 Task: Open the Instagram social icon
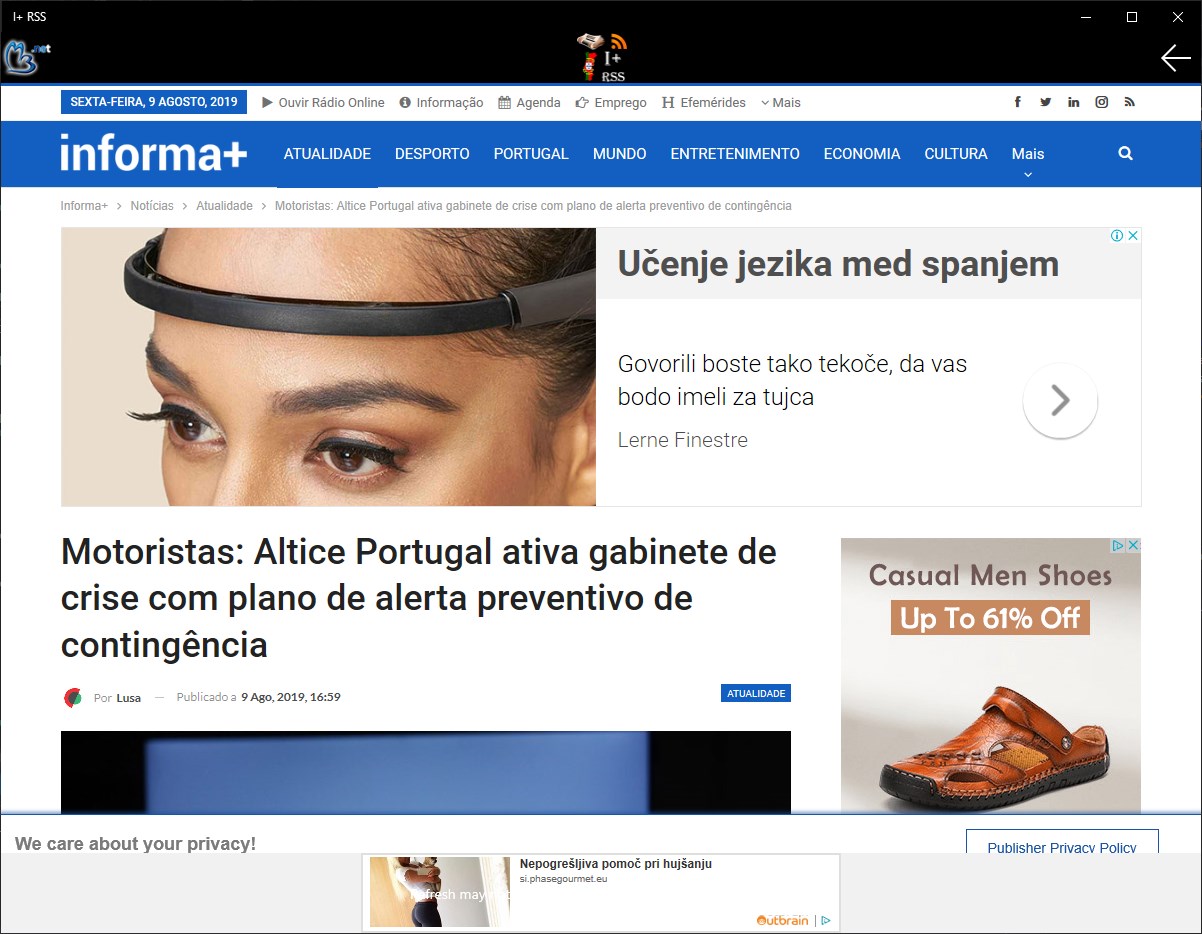(x=1102, y=102)
